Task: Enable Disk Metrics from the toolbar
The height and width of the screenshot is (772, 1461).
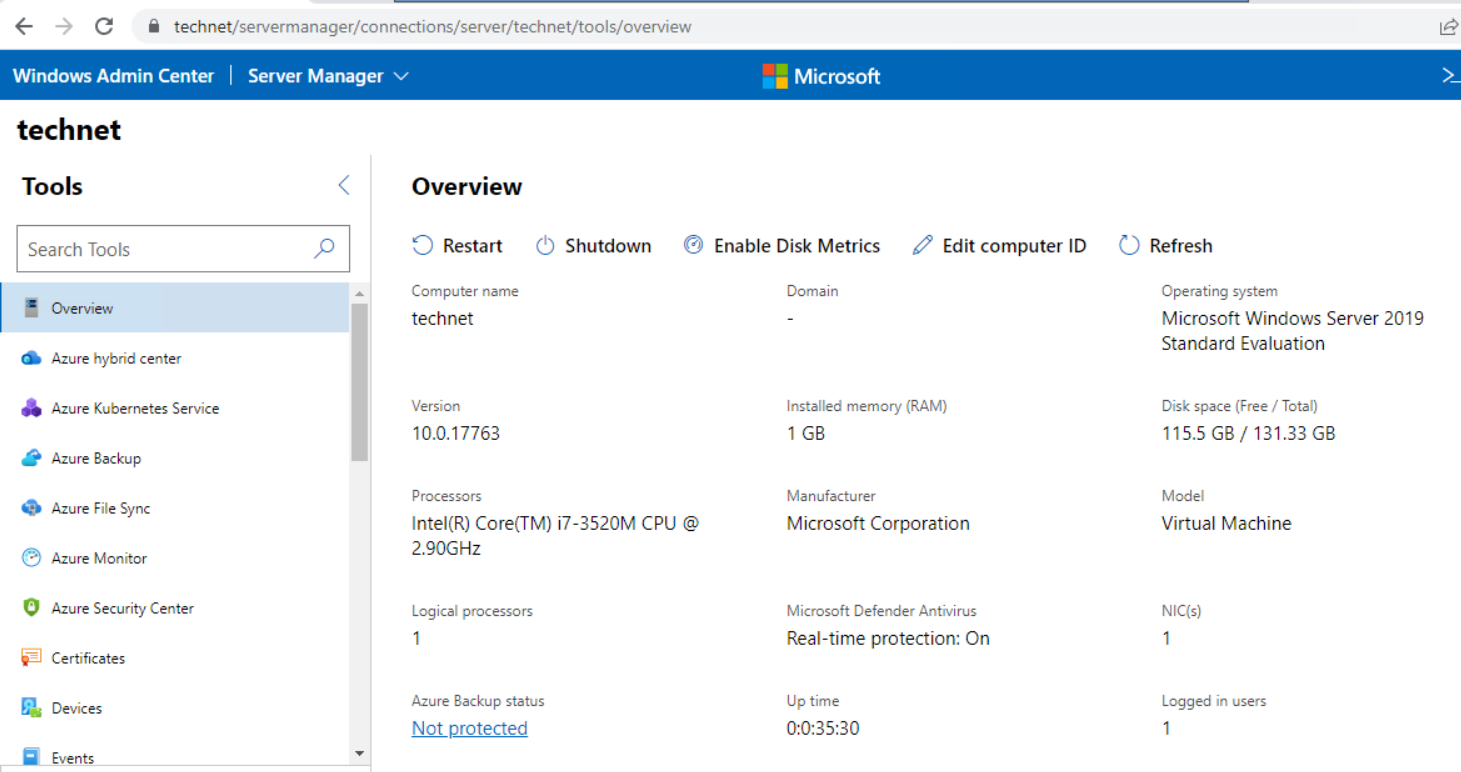Action: tap(783, 245)
